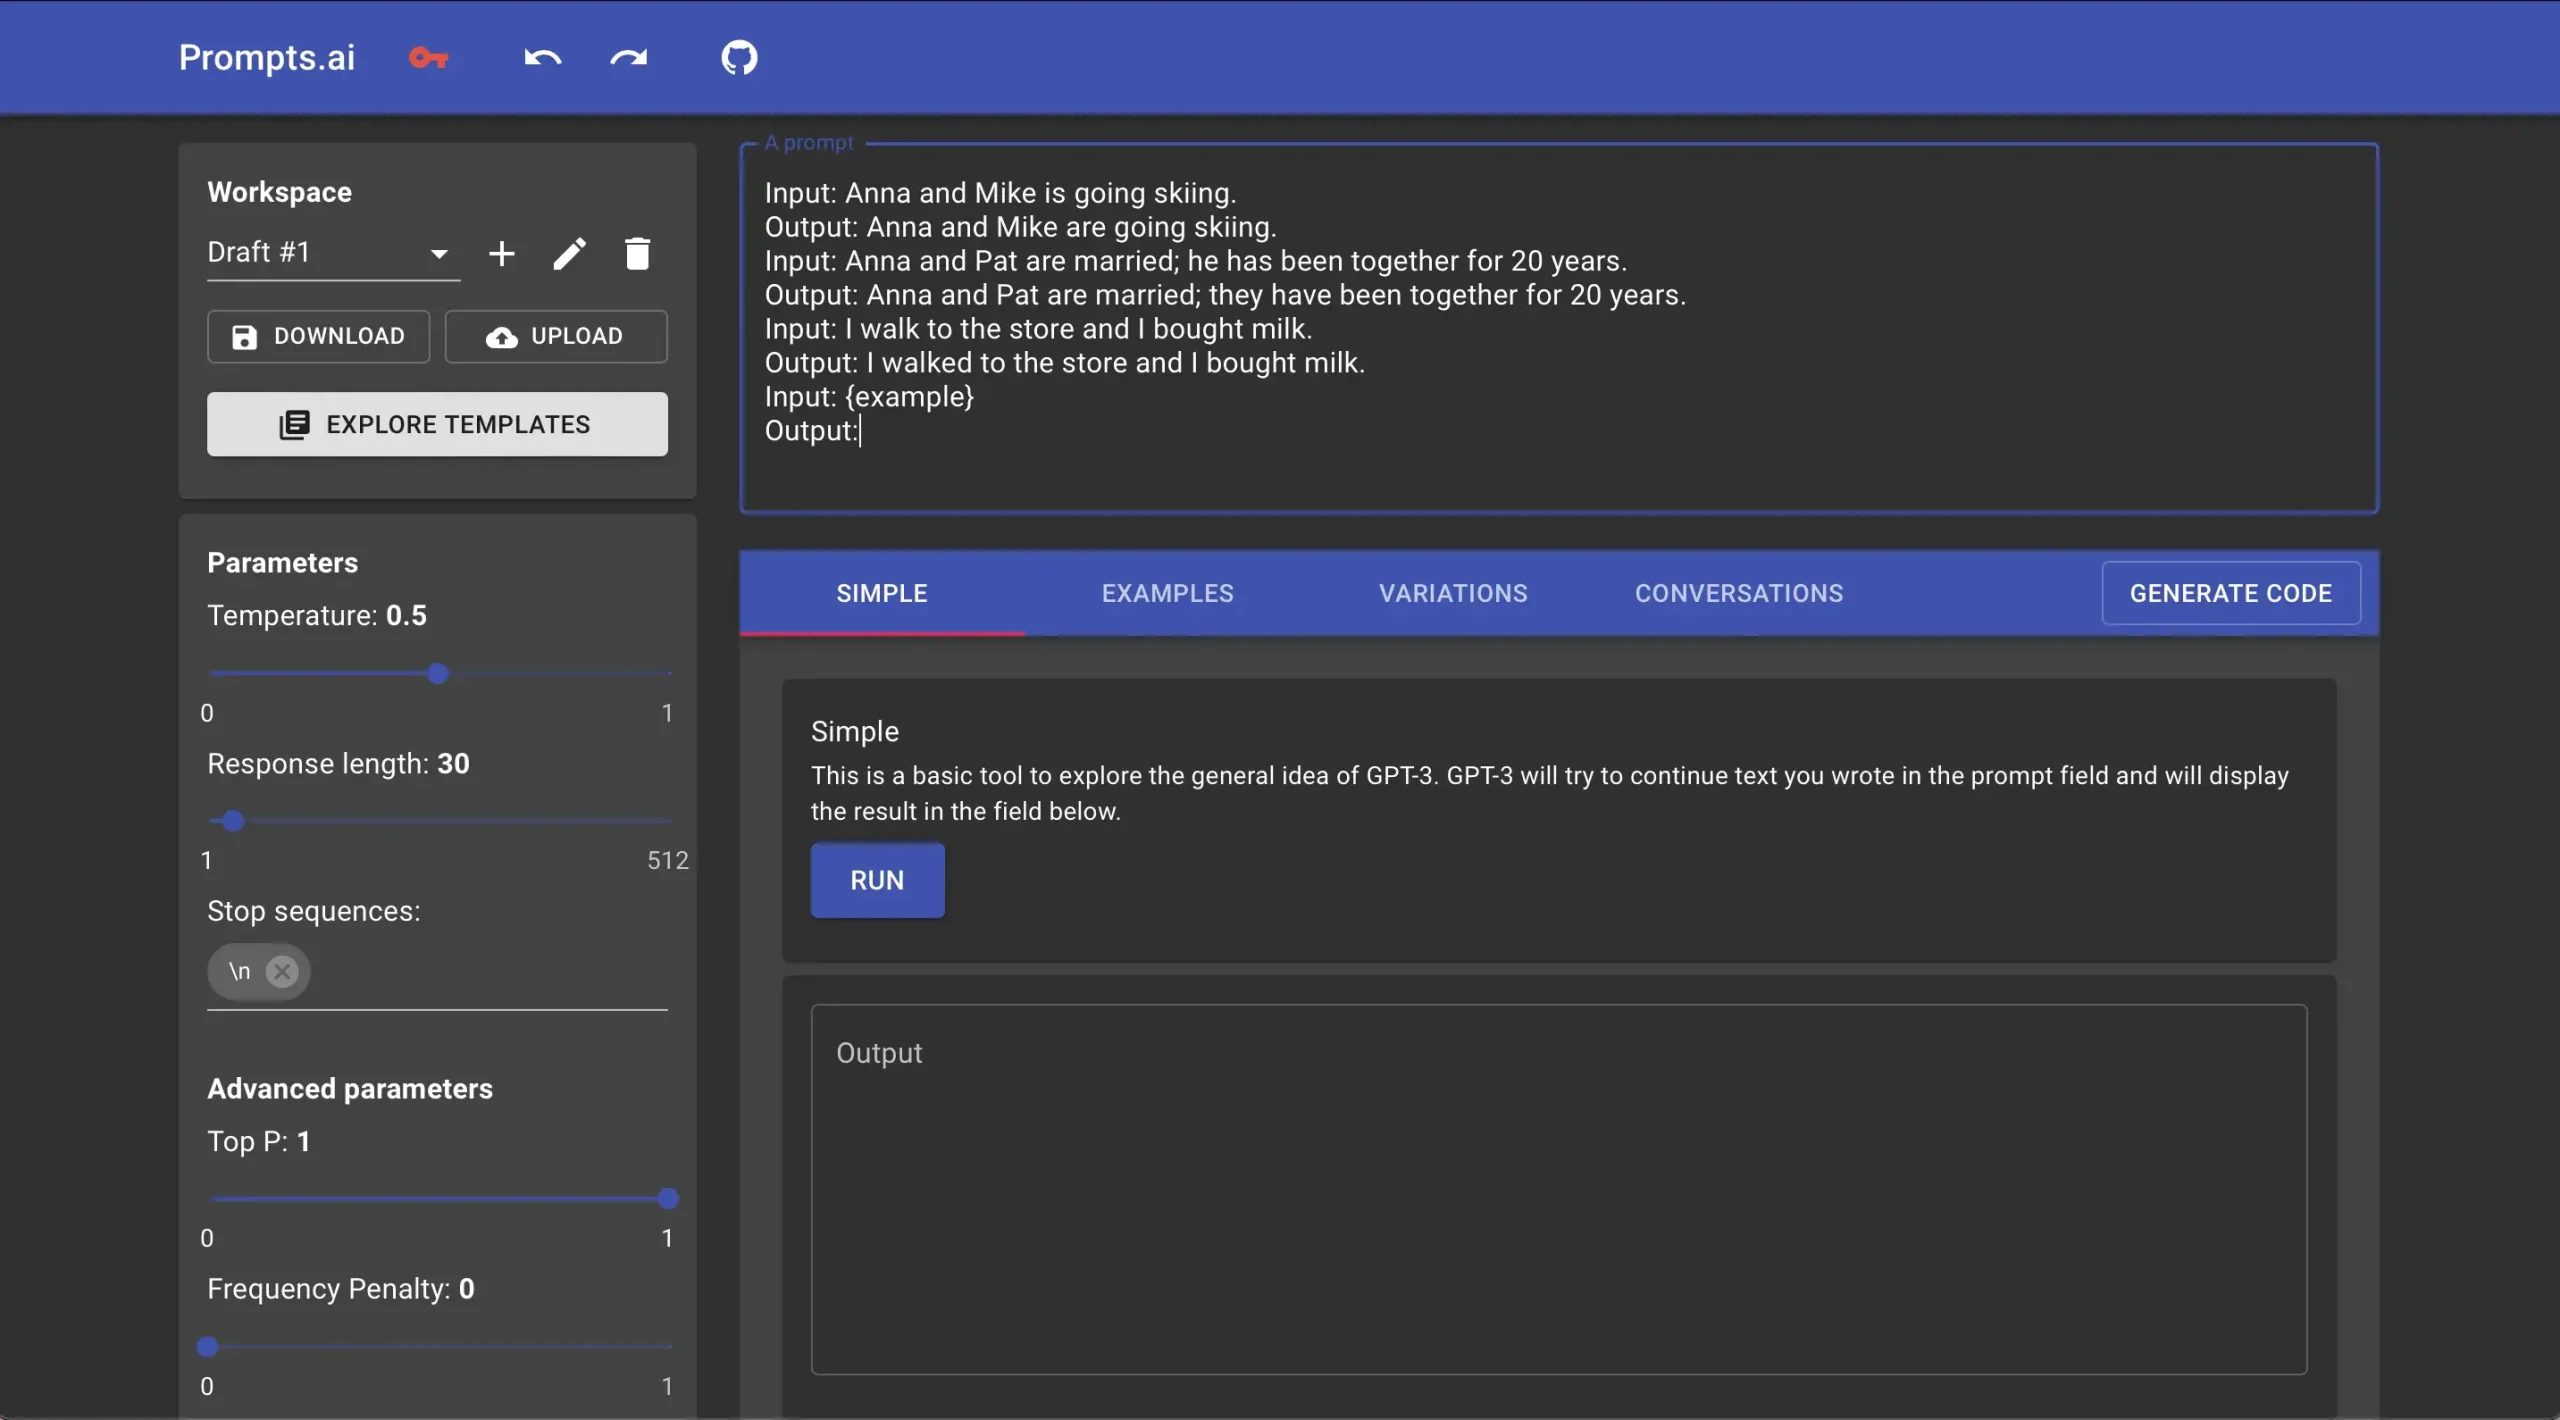Open the GitHub repository icon
The width and height of the screenshot is (2560, 1420).
click(x=740, y=57)
